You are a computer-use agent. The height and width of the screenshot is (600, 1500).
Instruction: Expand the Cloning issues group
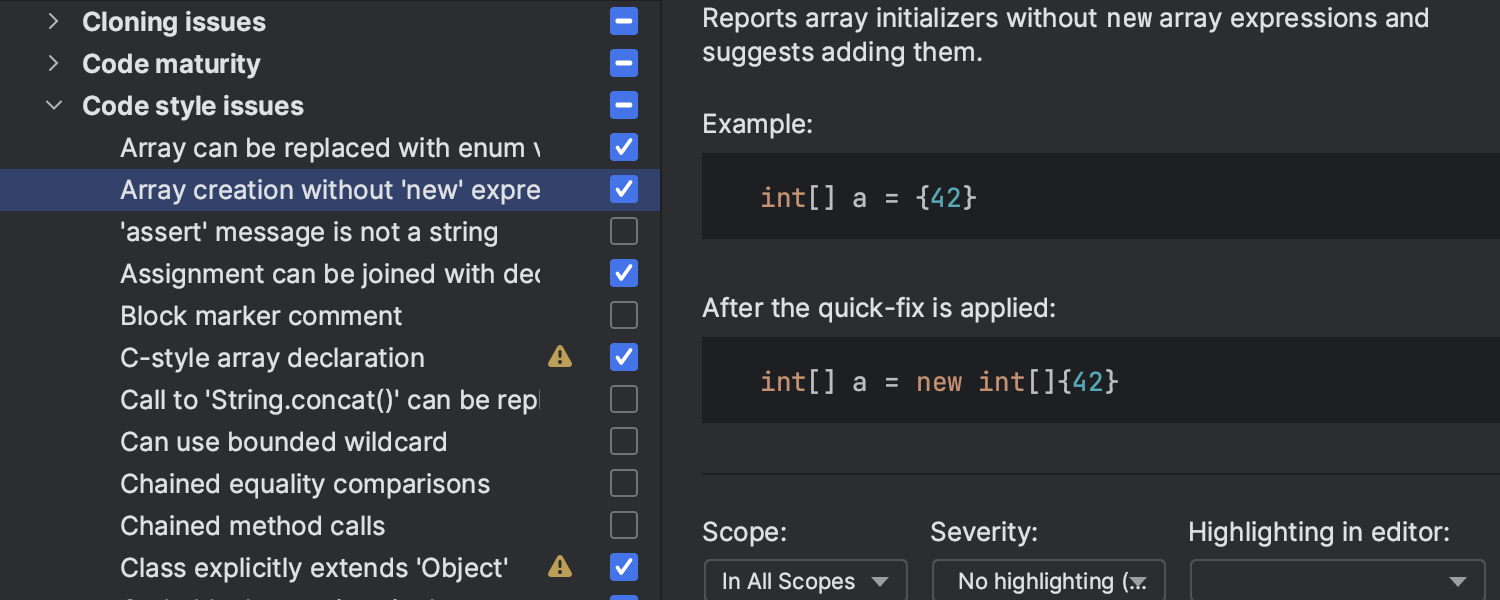tap(54, 21)
